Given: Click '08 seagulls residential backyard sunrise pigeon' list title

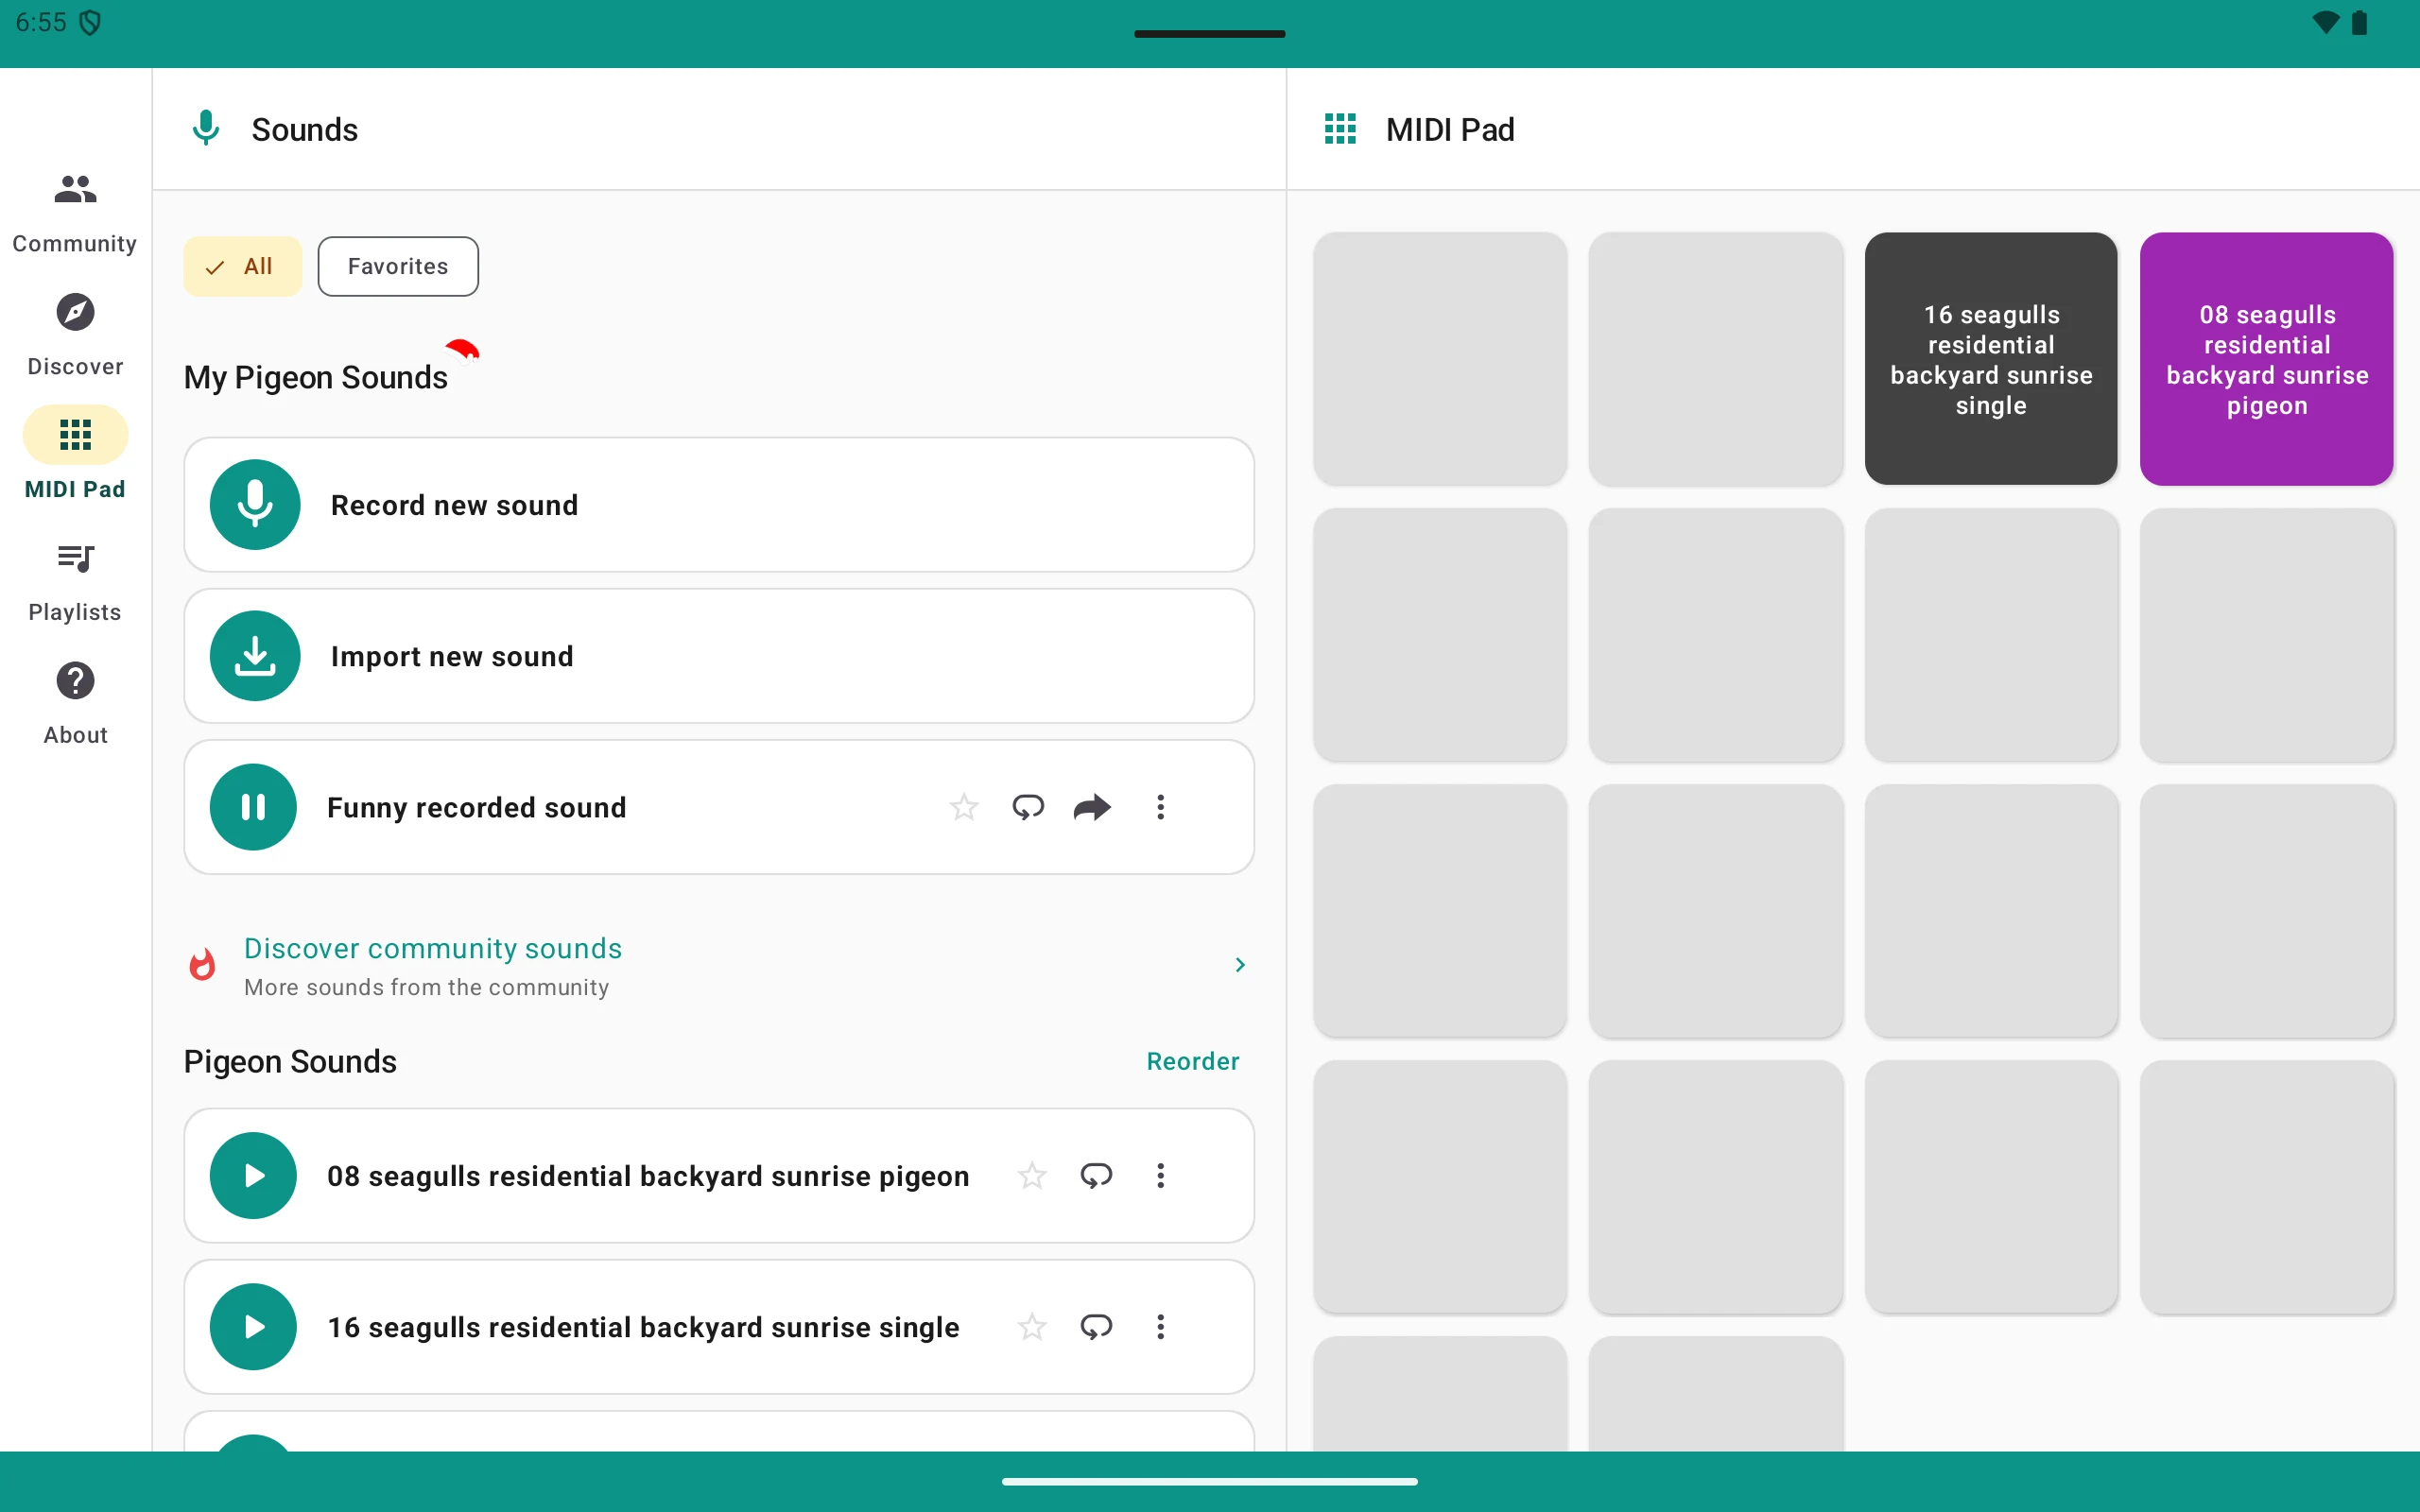Looking at the screenshot, I should coord(648,1176).
